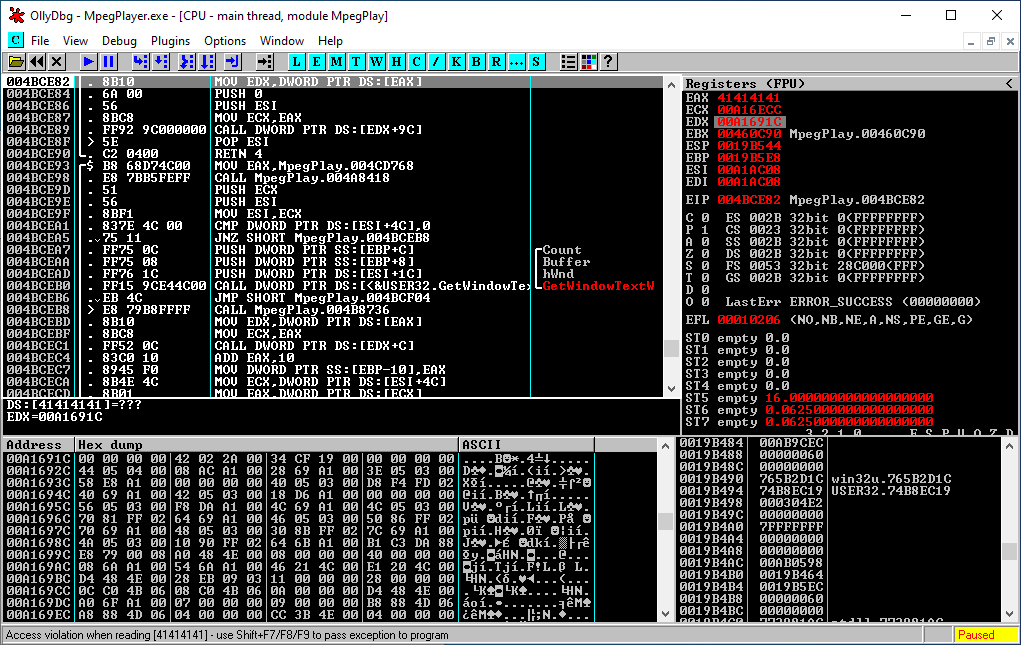Show CPU window via C button
Viewport: 1021px width, 645px height.
click(x=416, y=62)
